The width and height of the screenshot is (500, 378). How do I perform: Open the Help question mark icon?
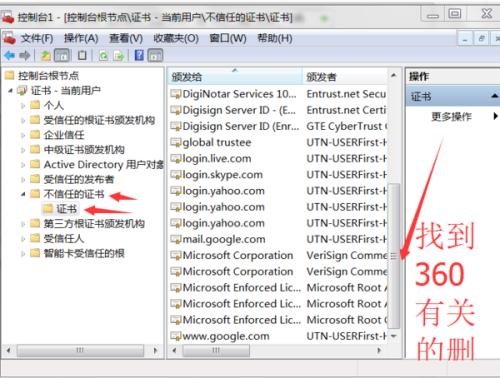pyautogui.click(x=139, y=55)
